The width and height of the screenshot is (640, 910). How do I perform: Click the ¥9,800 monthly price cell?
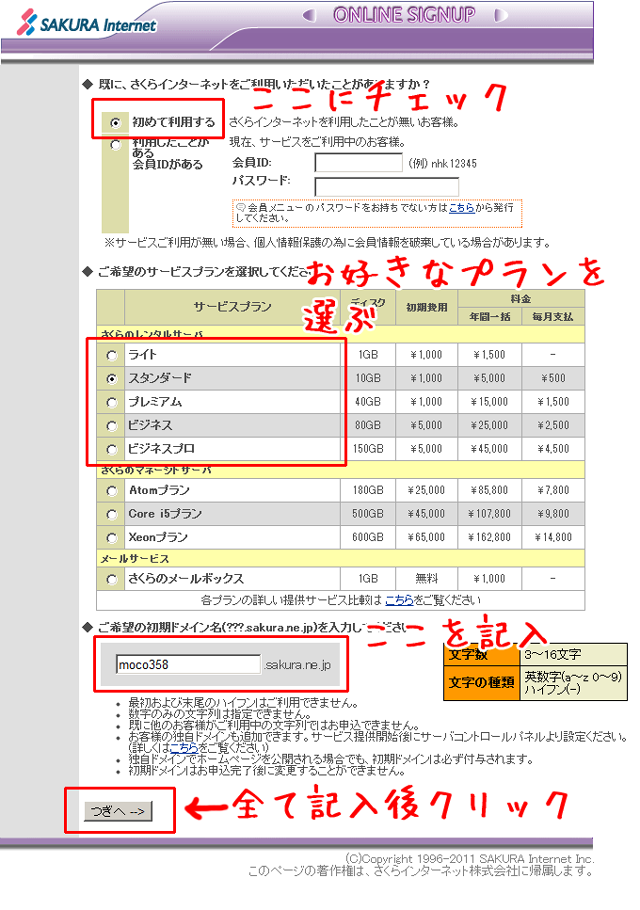click(x=553, y=514)
